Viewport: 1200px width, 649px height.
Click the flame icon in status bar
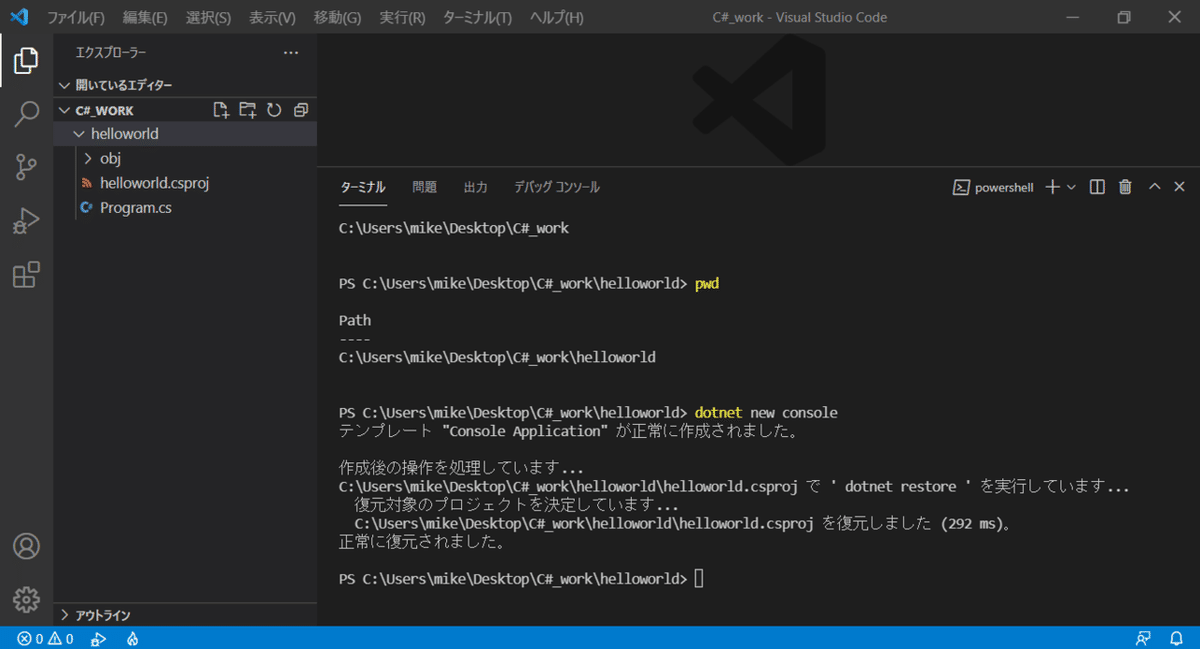(132, 638)
